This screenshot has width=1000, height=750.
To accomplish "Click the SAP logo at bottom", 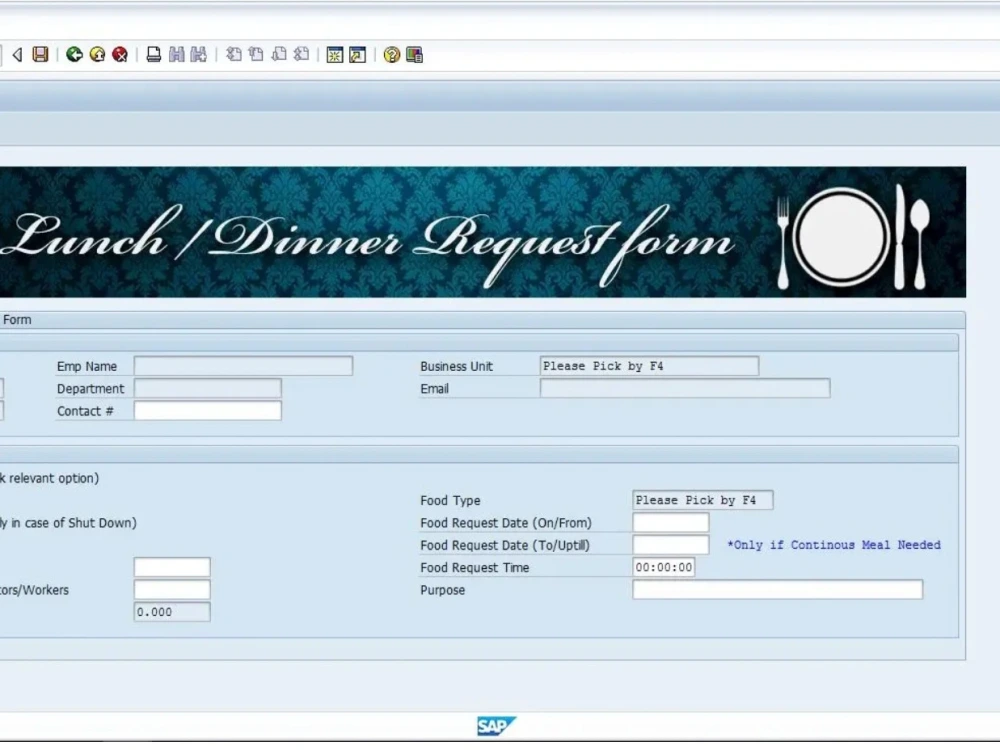I will (x=496, y=726).
